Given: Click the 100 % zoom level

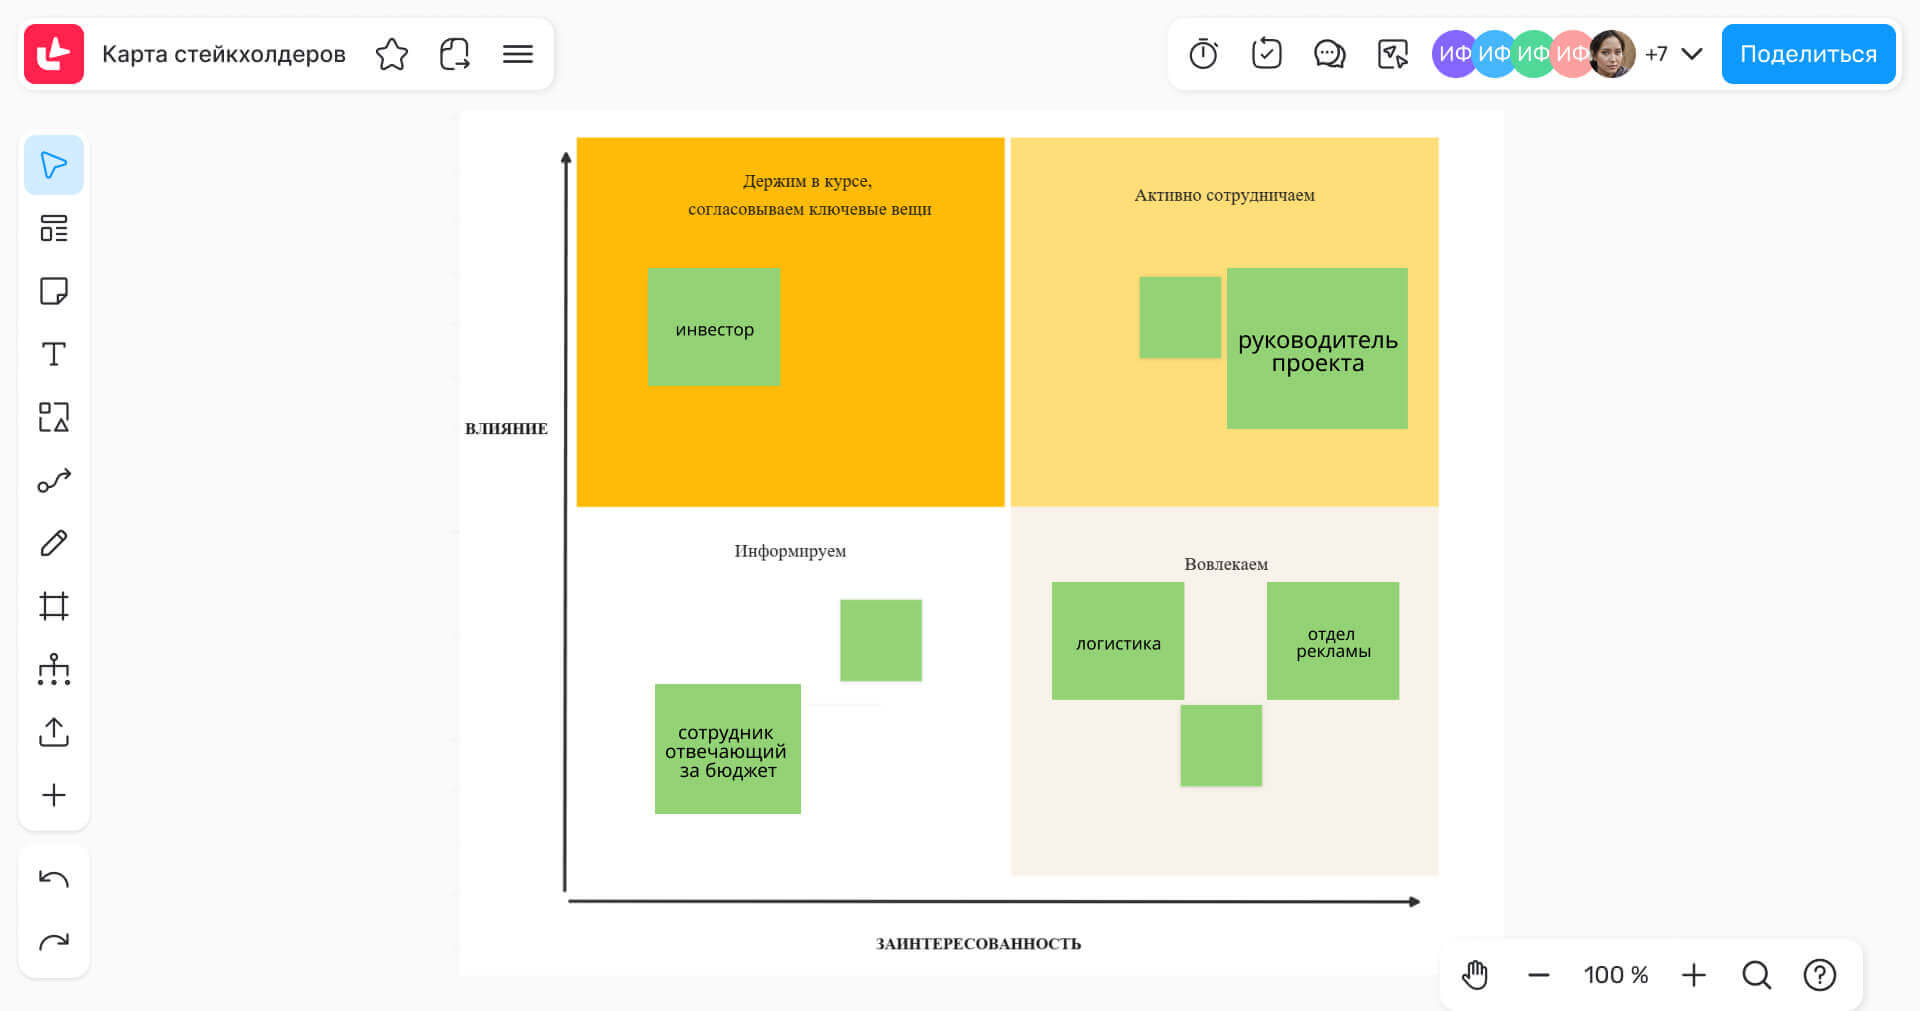Looking at the screenshot, I should point(1615,975).
